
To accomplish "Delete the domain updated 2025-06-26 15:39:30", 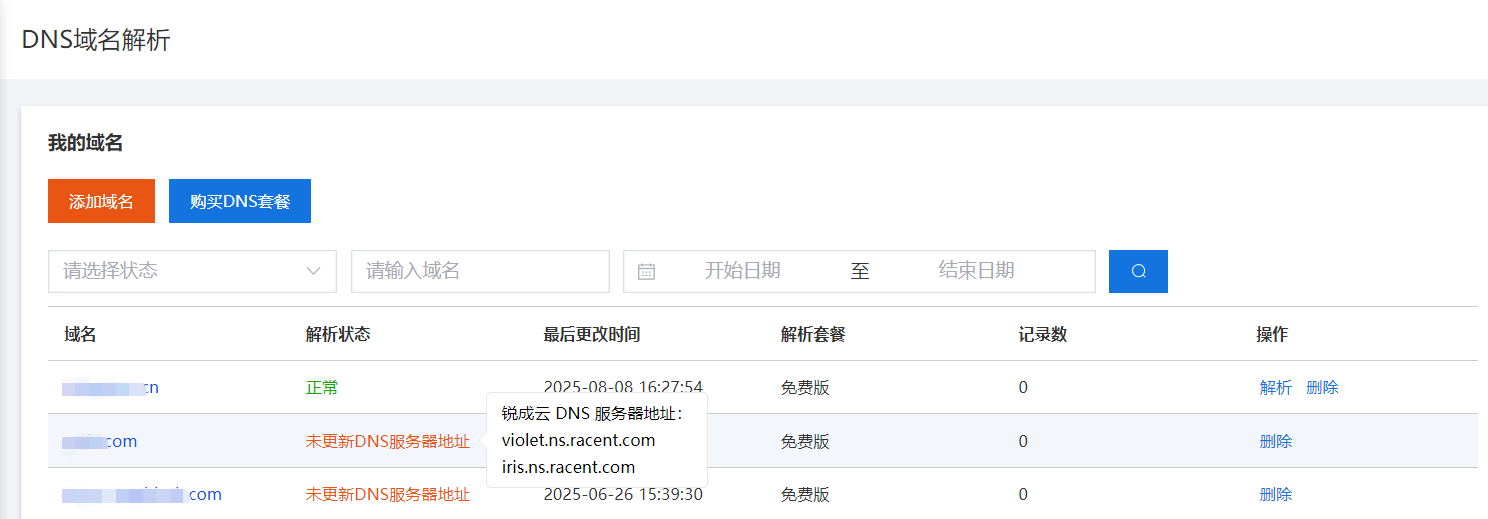I will [1275, 495].
